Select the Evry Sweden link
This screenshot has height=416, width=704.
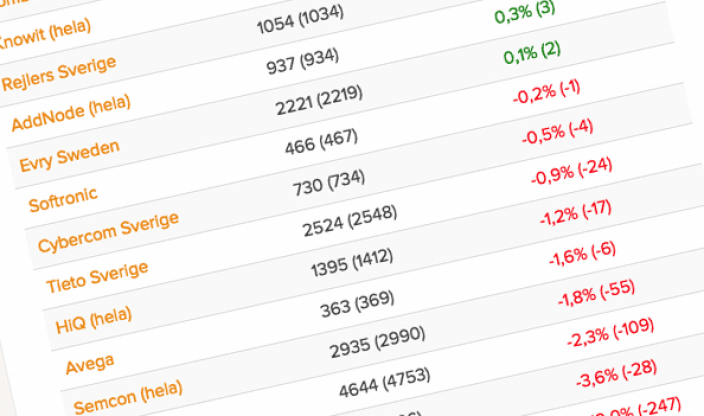69,156
